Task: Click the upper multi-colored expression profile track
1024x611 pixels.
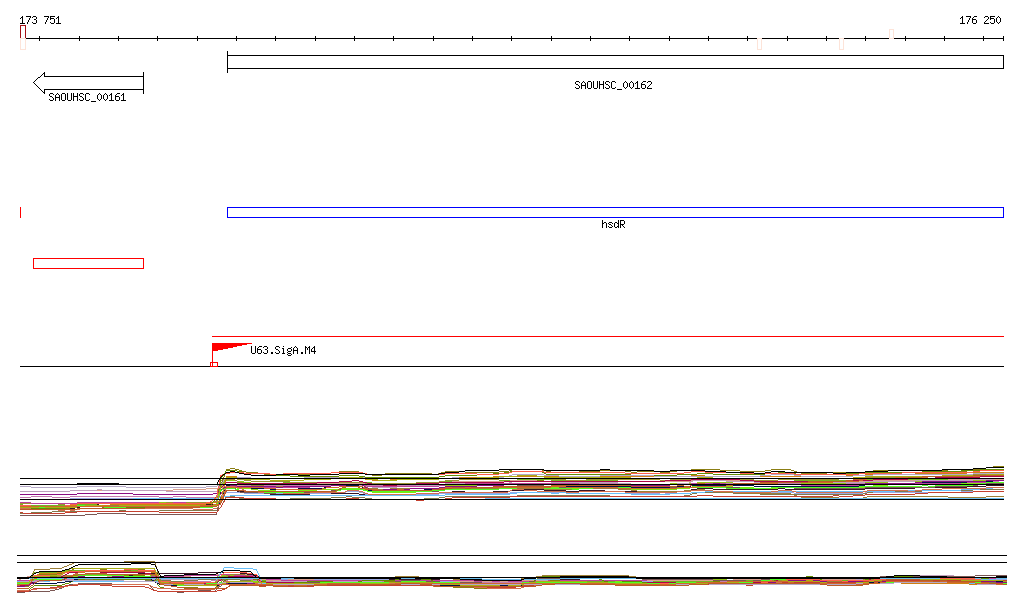Action: [512, 490]
